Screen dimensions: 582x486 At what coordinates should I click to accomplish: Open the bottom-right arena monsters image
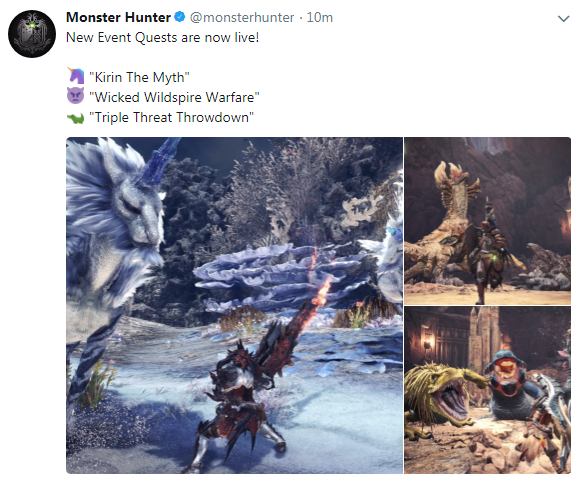[487, 390]
